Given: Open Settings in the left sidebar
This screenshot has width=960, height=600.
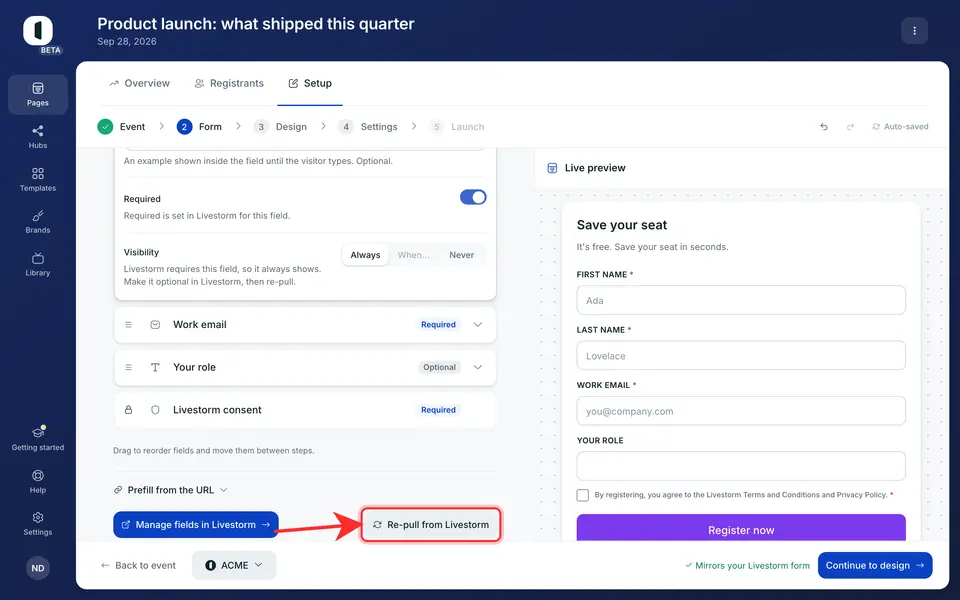Looking at the screenshot, I should pyautogui.click(x=38, y=523).
